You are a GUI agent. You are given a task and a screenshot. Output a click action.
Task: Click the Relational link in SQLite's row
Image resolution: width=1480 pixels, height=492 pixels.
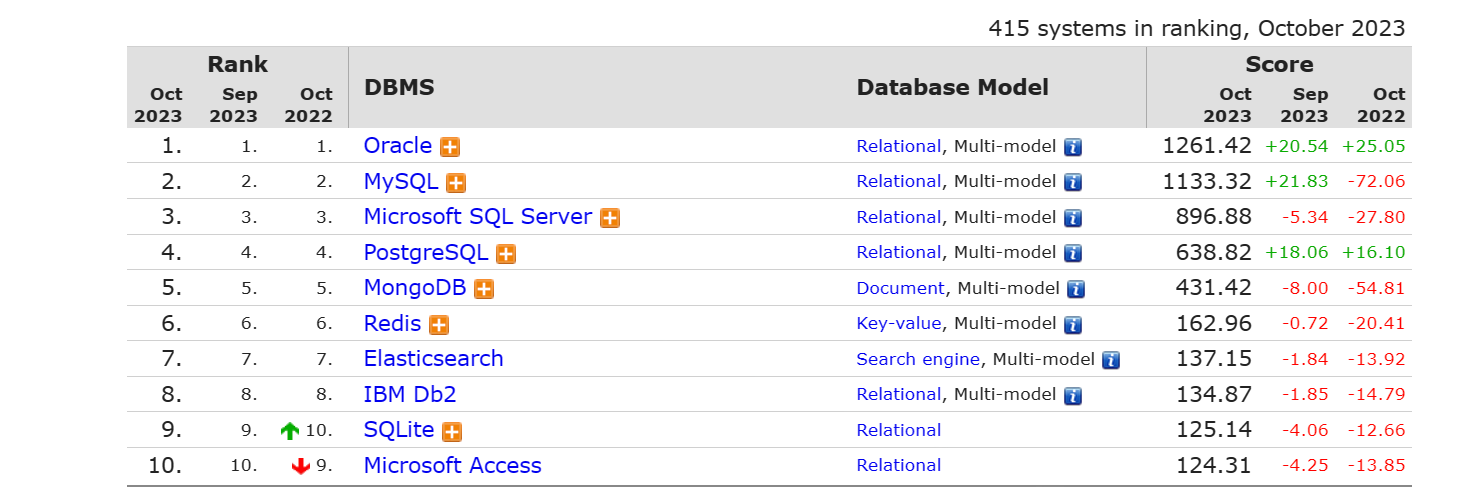click(x=899, y=430)
